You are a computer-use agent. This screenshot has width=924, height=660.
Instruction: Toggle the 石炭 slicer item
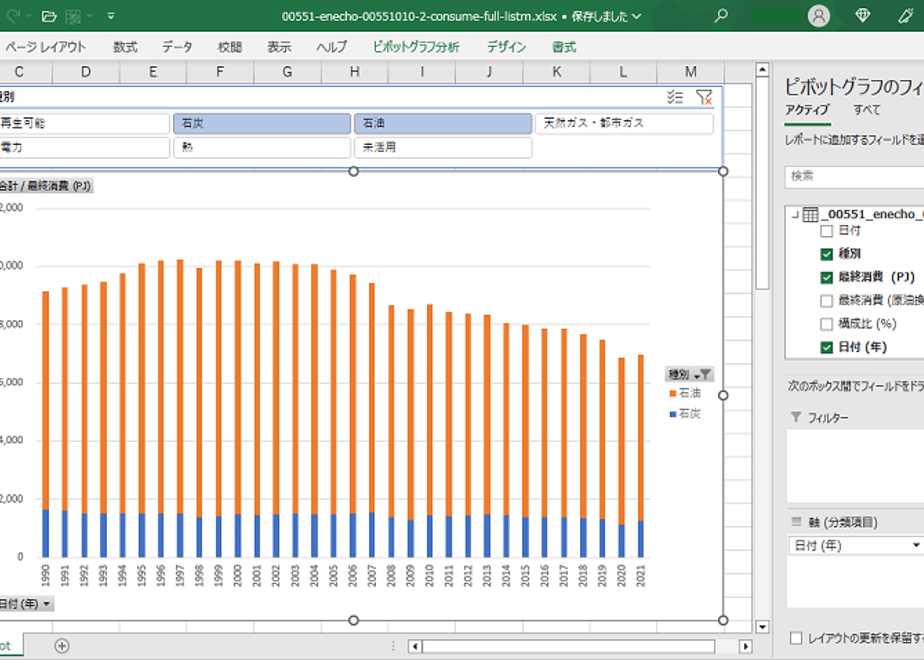pos(262,123)
